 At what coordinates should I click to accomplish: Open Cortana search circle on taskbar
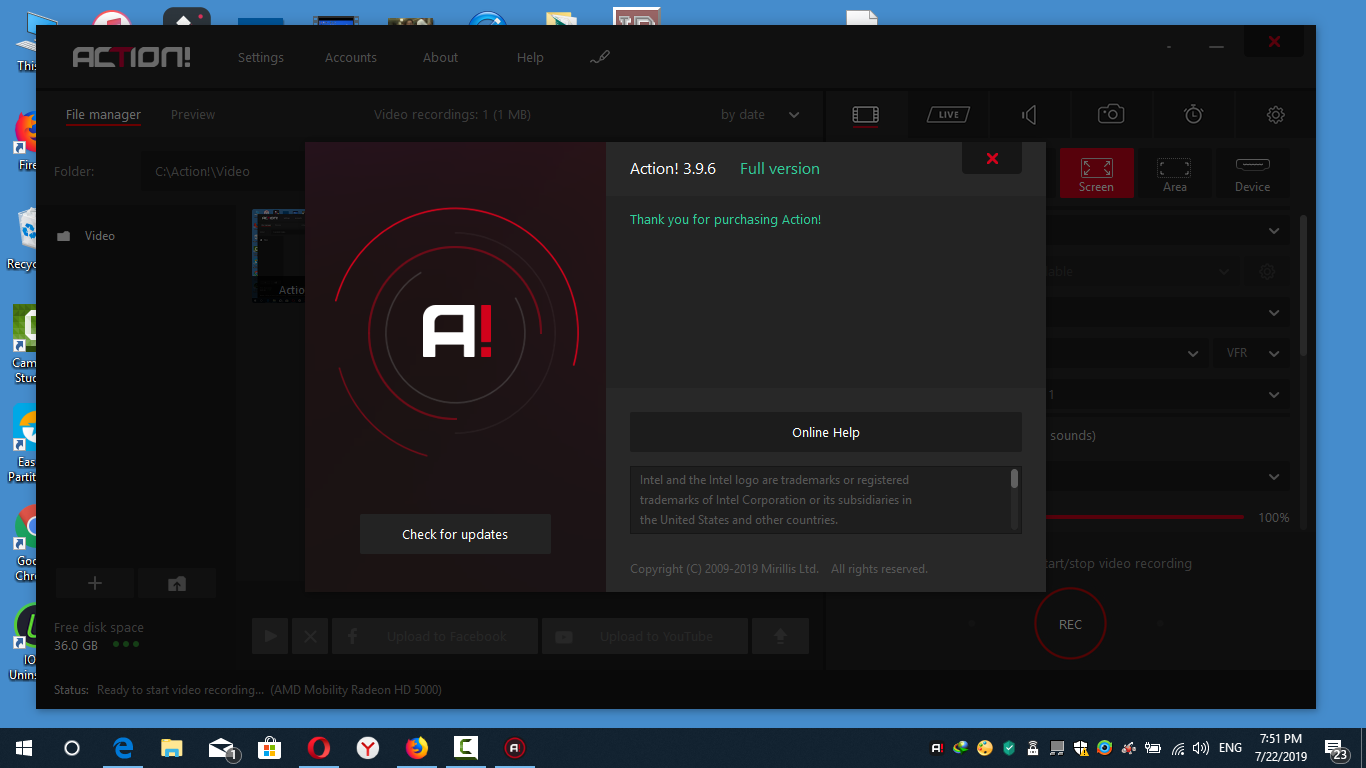pyautogui.click(x=72, y=748)
